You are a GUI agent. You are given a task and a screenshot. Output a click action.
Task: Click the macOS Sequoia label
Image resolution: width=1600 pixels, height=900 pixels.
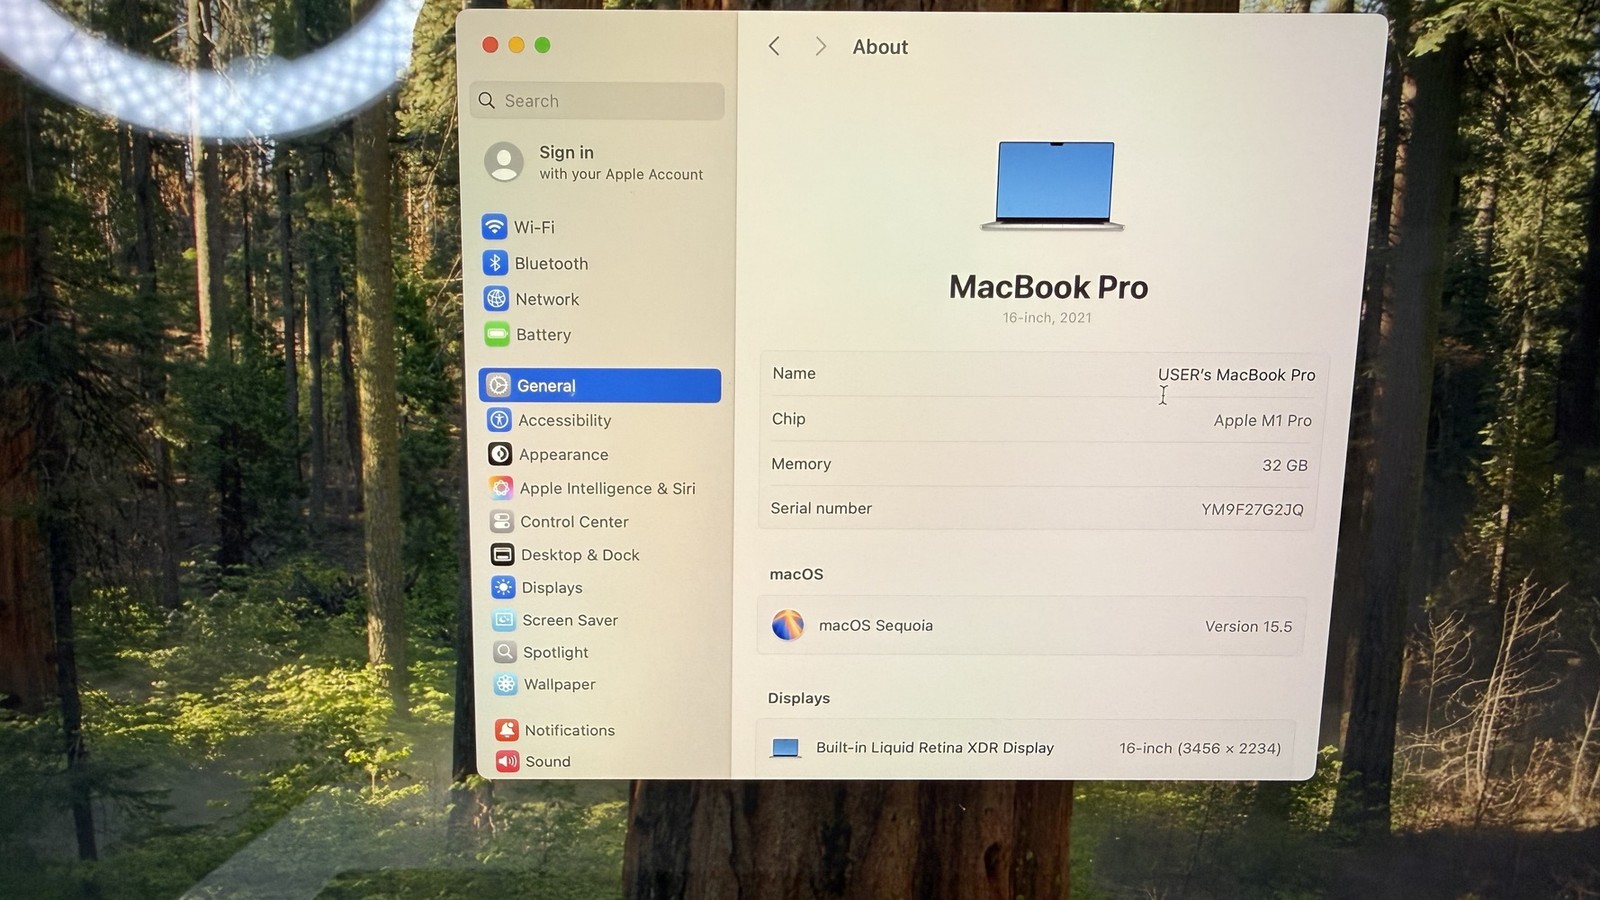(x=876, y=625)
